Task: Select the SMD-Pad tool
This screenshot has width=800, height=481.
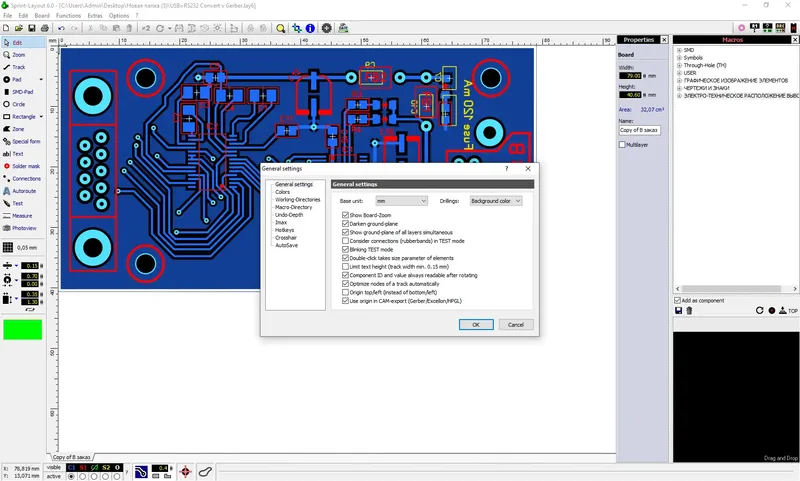Action: tap(22, 92)
